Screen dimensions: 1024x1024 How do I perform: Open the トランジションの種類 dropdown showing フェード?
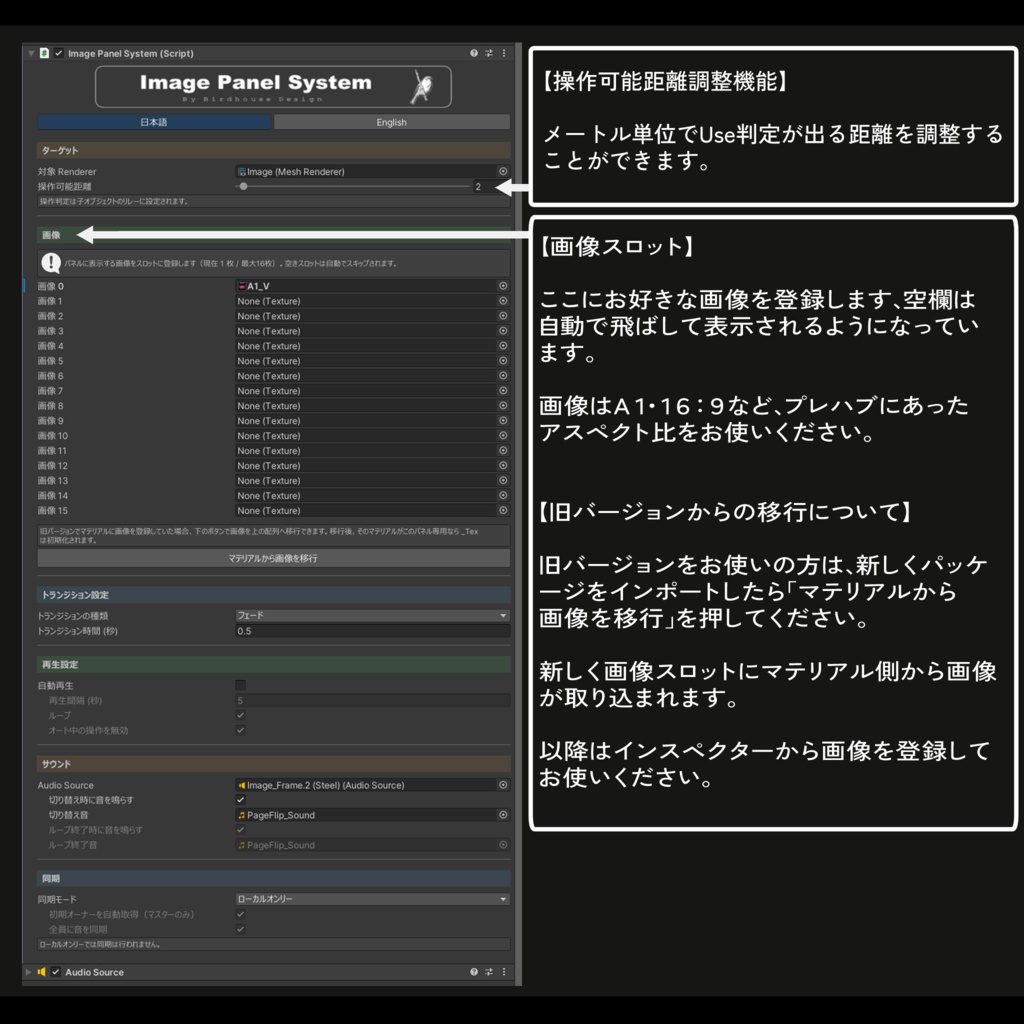(372, 615)
